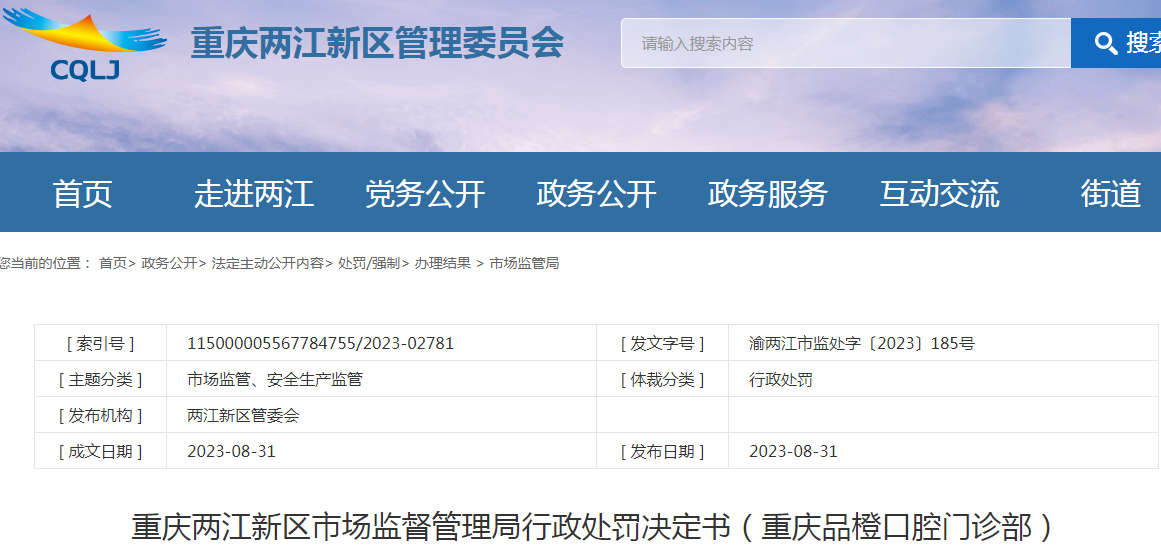1161x554 pixels.
Task: Open the 政务公开 navigation menu item
Action: tap(597, 193)
